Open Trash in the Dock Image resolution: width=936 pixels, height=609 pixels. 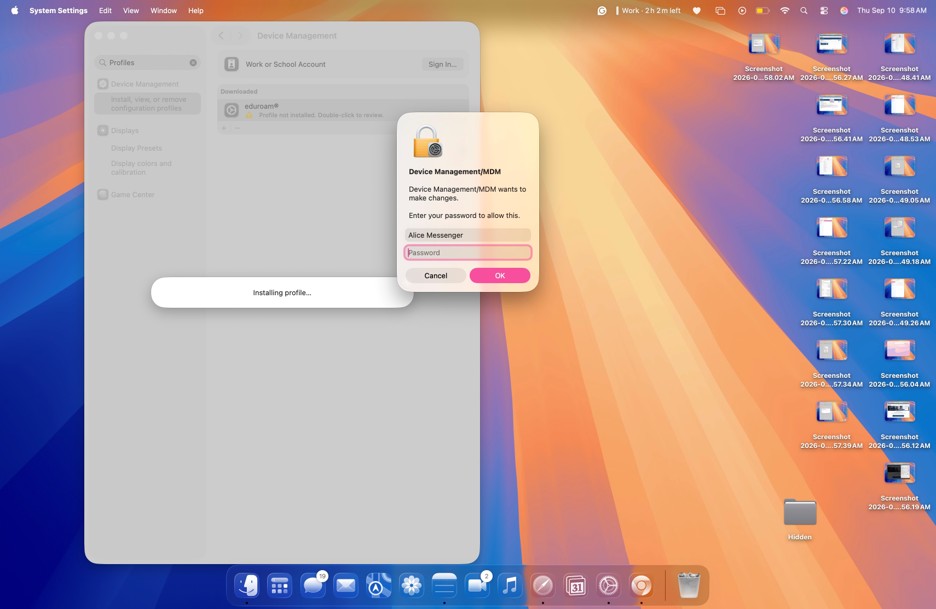(688, 585)
